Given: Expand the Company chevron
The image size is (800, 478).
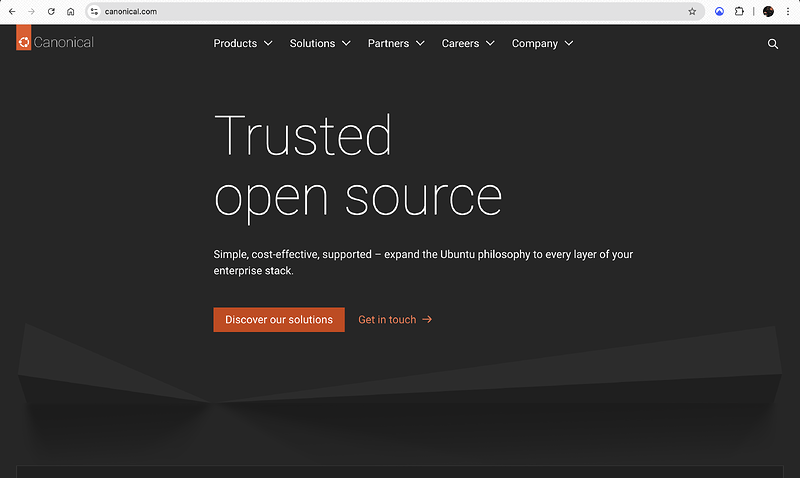Looking at the screenshot, I should coord(569,43).
